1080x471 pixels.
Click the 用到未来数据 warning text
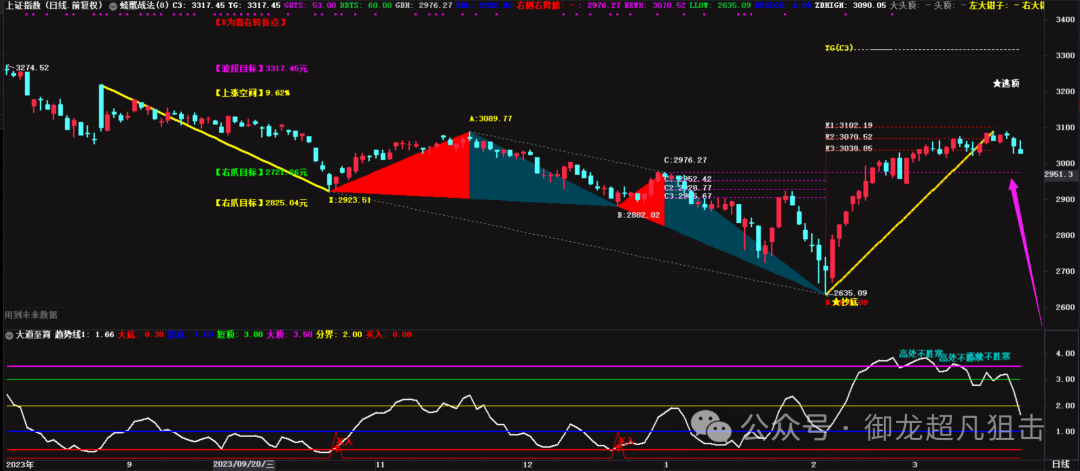coord(31,315)
